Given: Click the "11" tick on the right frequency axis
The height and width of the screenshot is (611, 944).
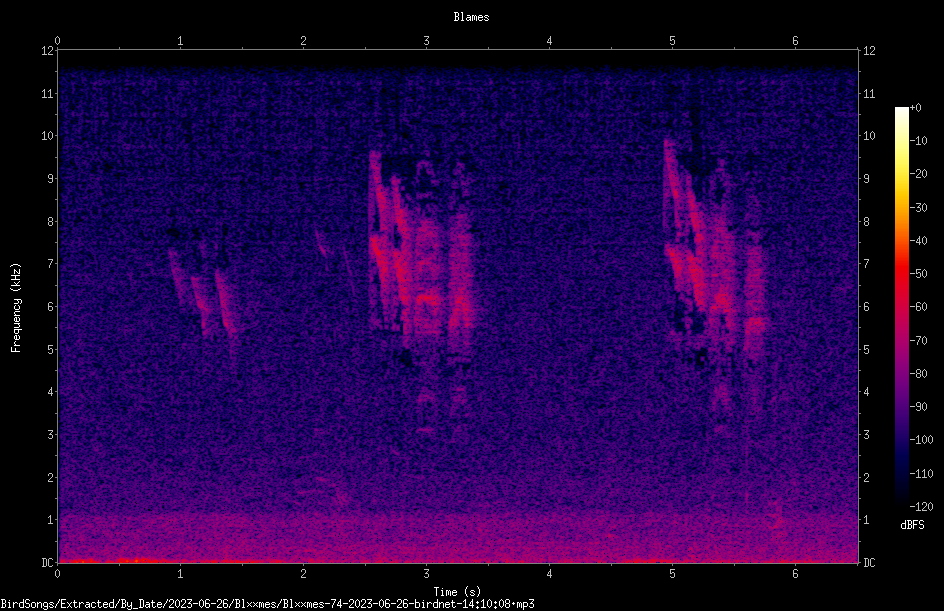Looking at the screenshot, I should pos(869,93).
